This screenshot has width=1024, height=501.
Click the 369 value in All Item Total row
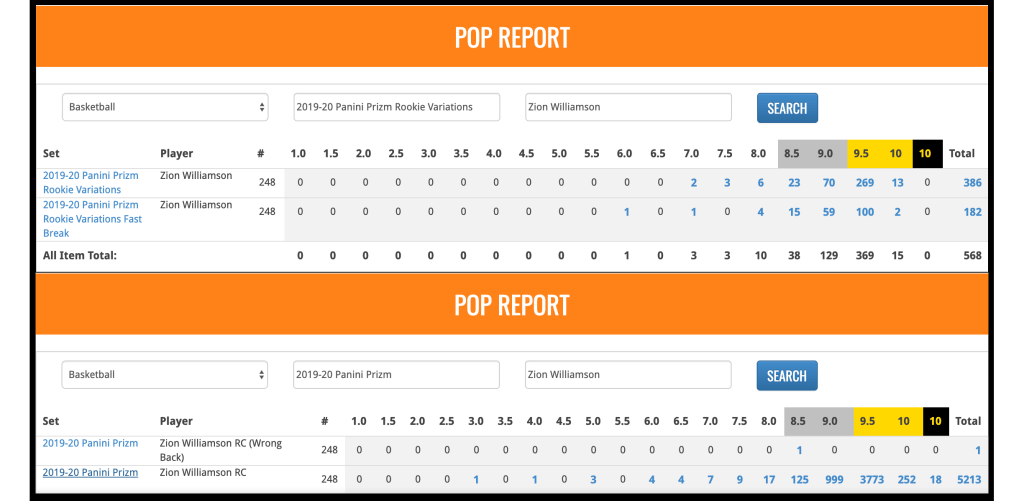point(865,255)
